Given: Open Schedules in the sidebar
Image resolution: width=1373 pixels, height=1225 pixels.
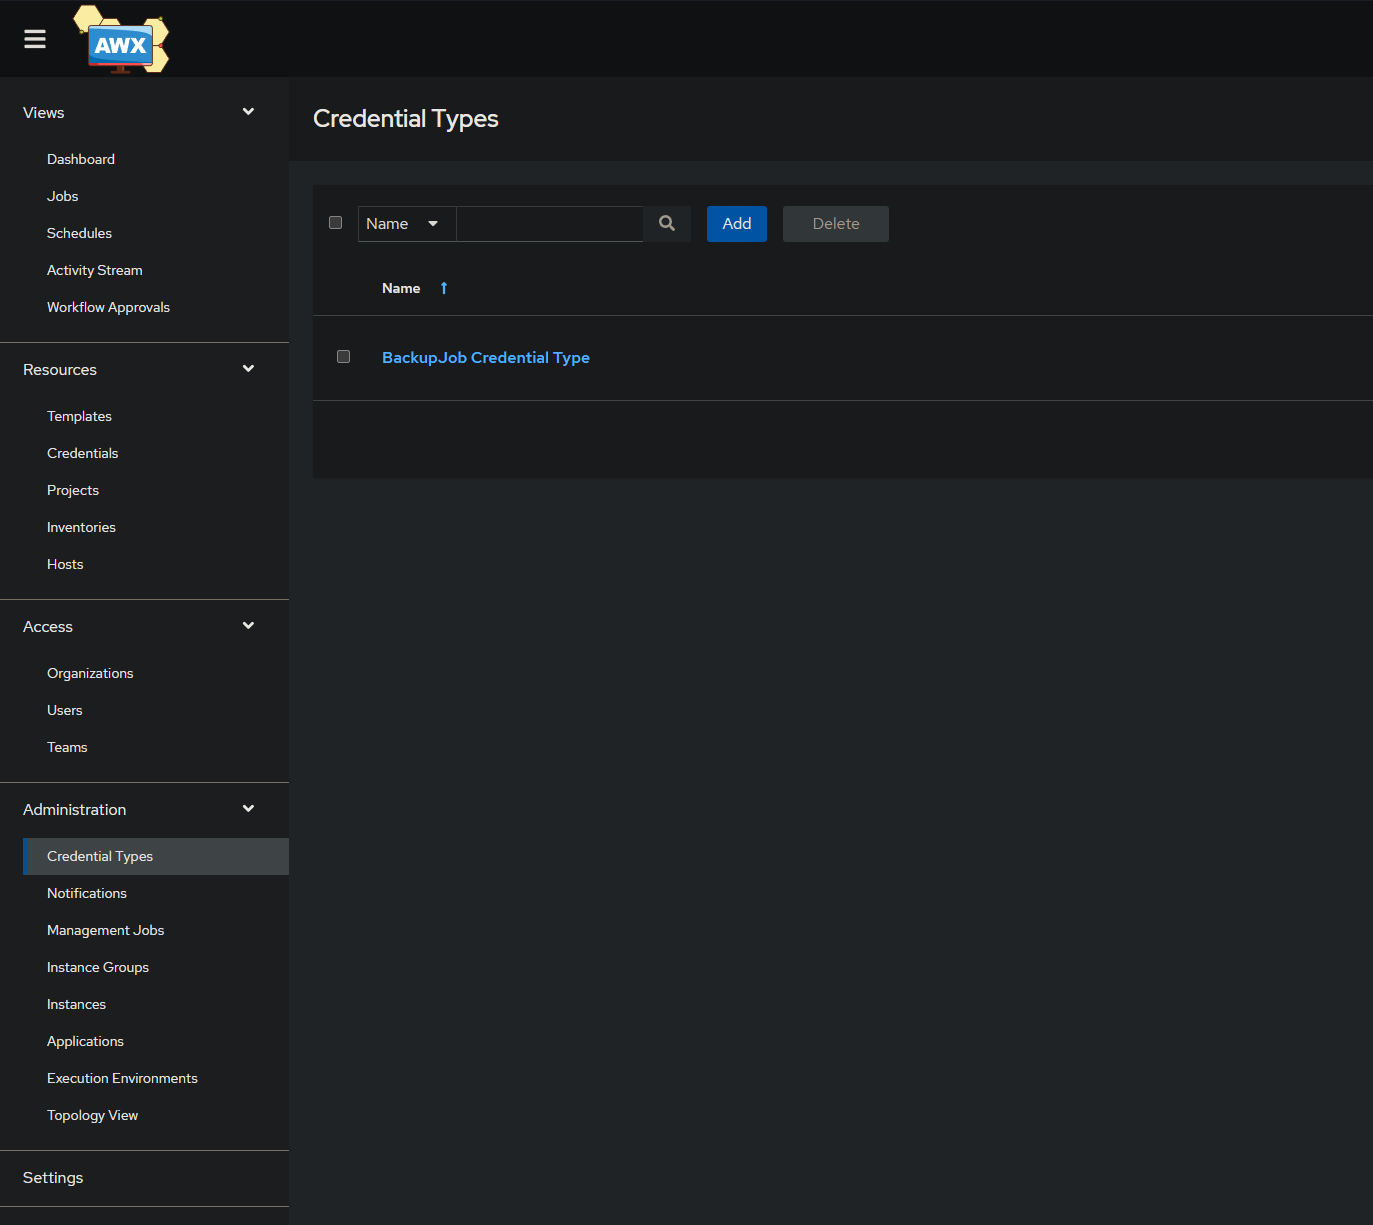Looking at the screenshot, I should (x=80, y=233).
